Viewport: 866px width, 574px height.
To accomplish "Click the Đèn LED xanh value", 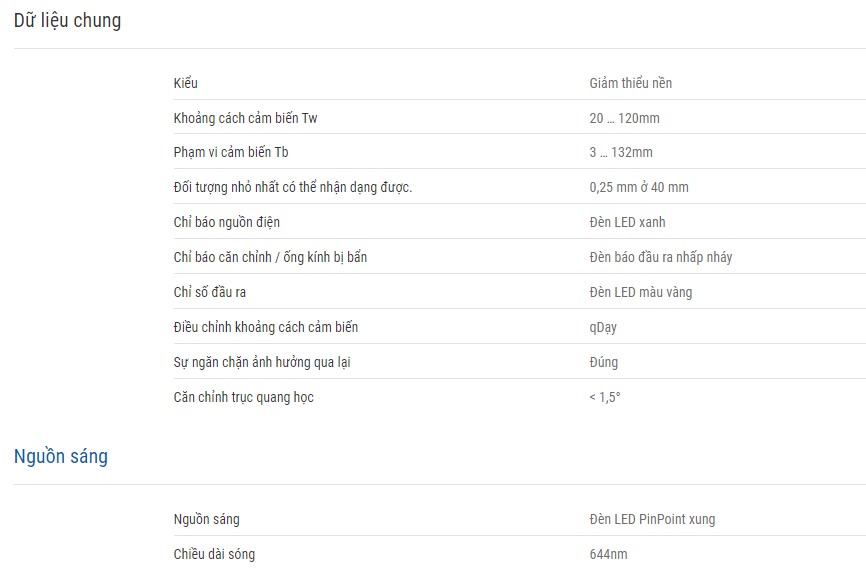I will click(x=627, y=222).
